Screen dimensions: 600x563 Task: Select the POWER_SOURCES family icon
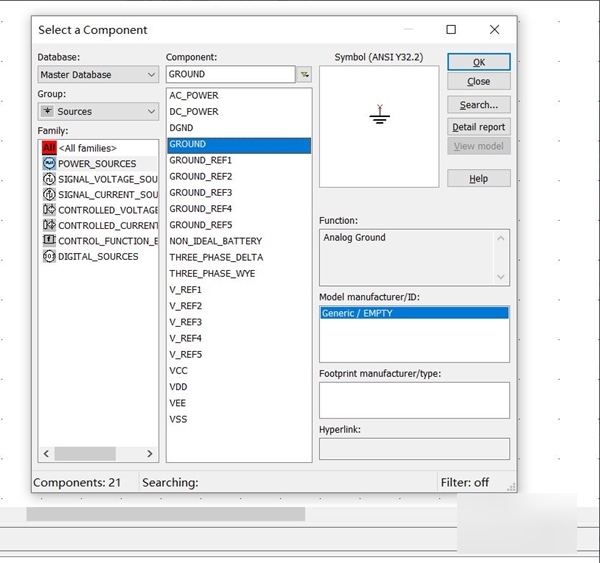tap(49, 164)
